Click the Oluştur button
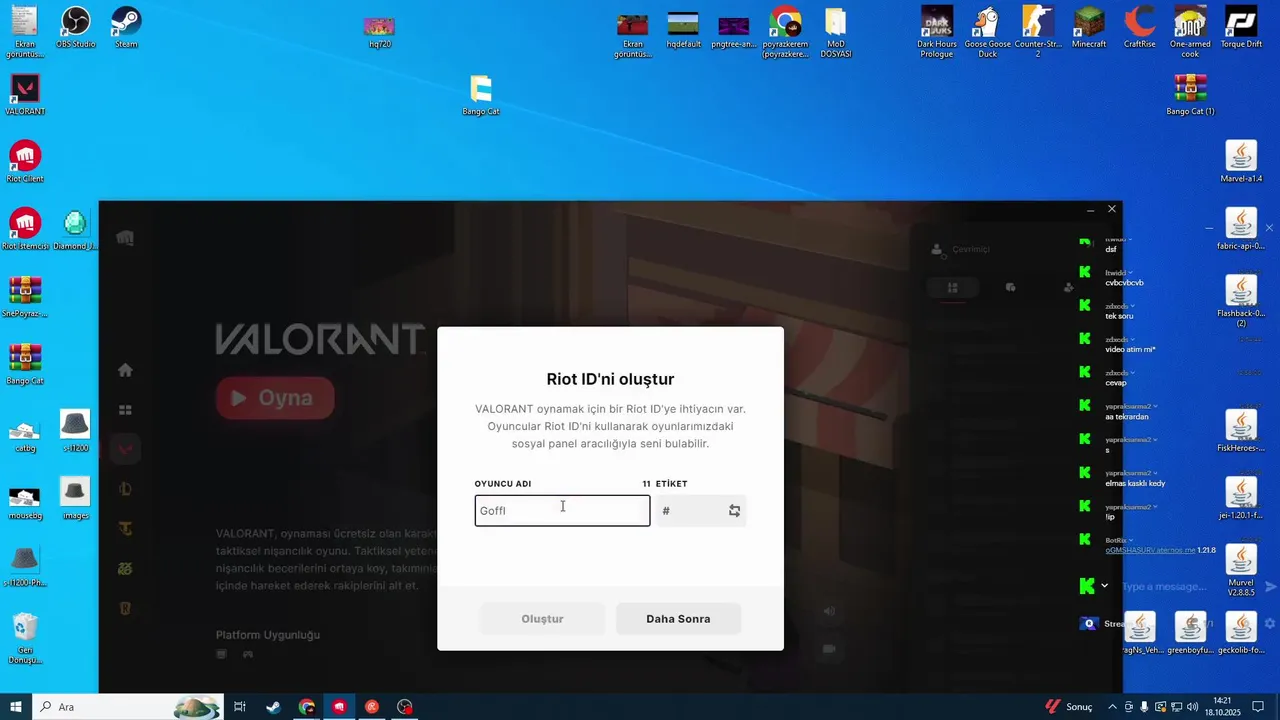The height and width of the screenshot is (720, 1280). (542, 619)
